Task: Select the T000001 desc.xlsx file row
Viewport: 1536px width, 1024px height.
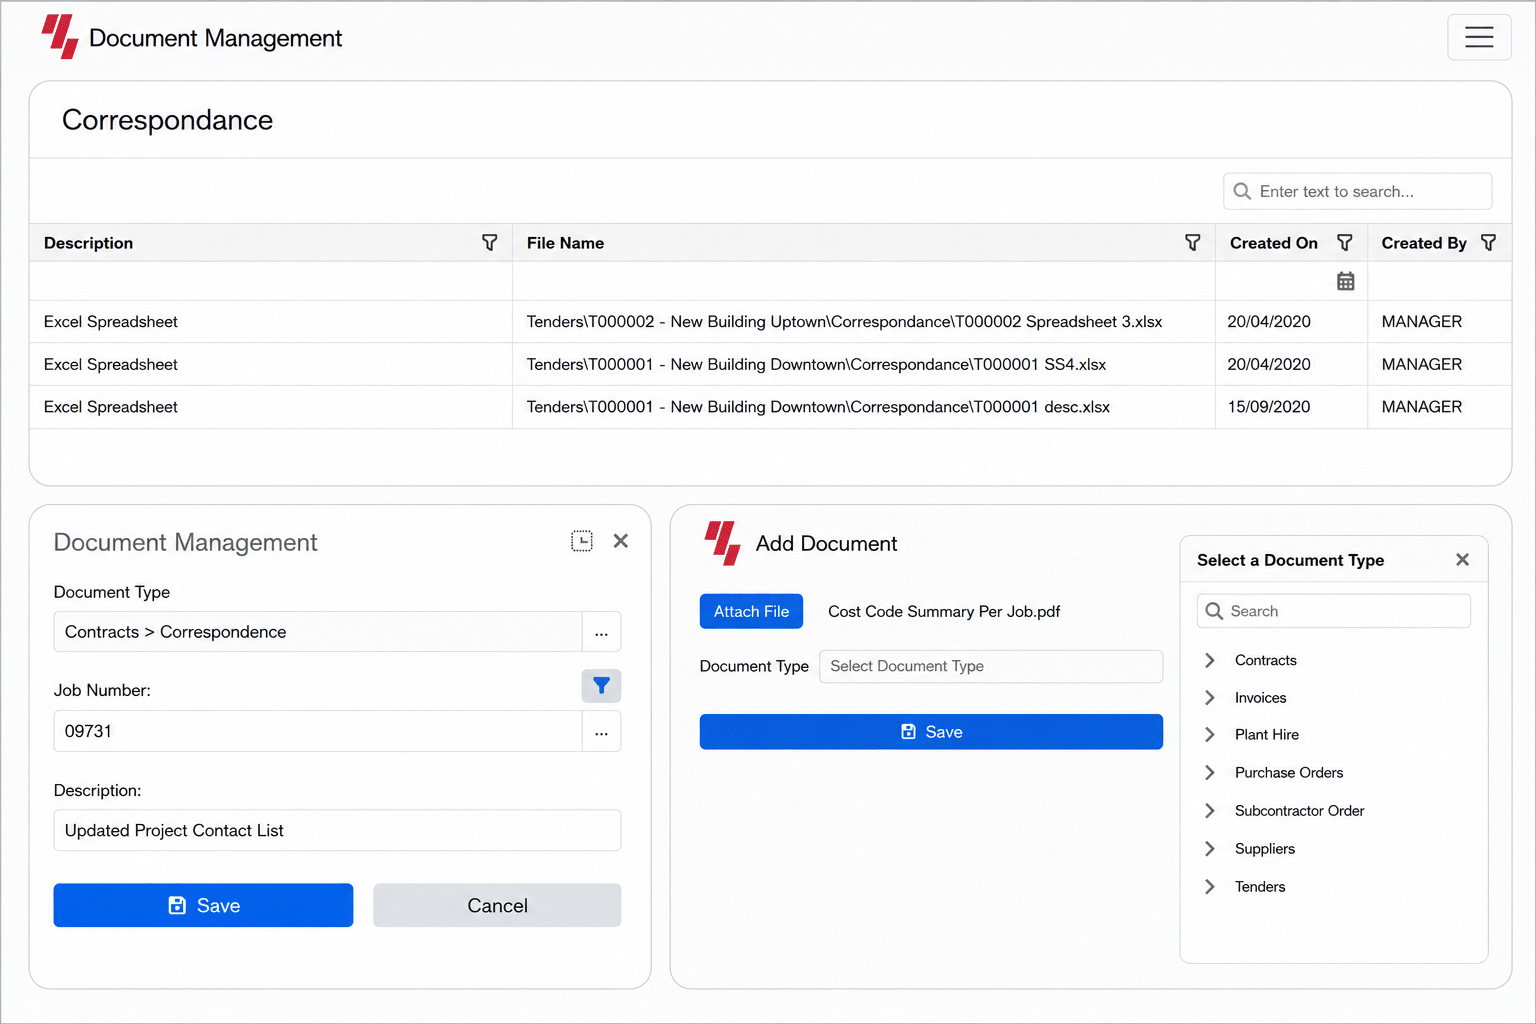Action: pyautogui.click(x=770, y=407)
